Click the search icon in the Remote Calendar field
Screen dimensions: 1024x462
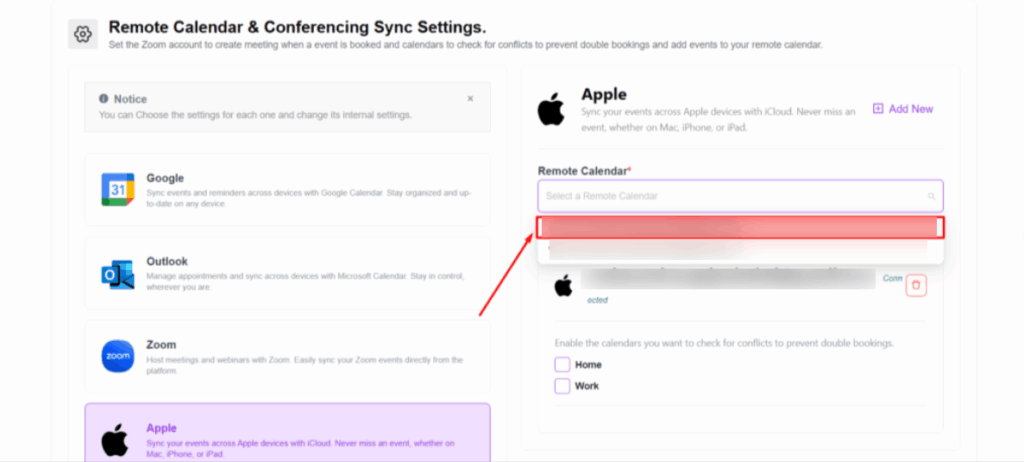pos(932,196)
